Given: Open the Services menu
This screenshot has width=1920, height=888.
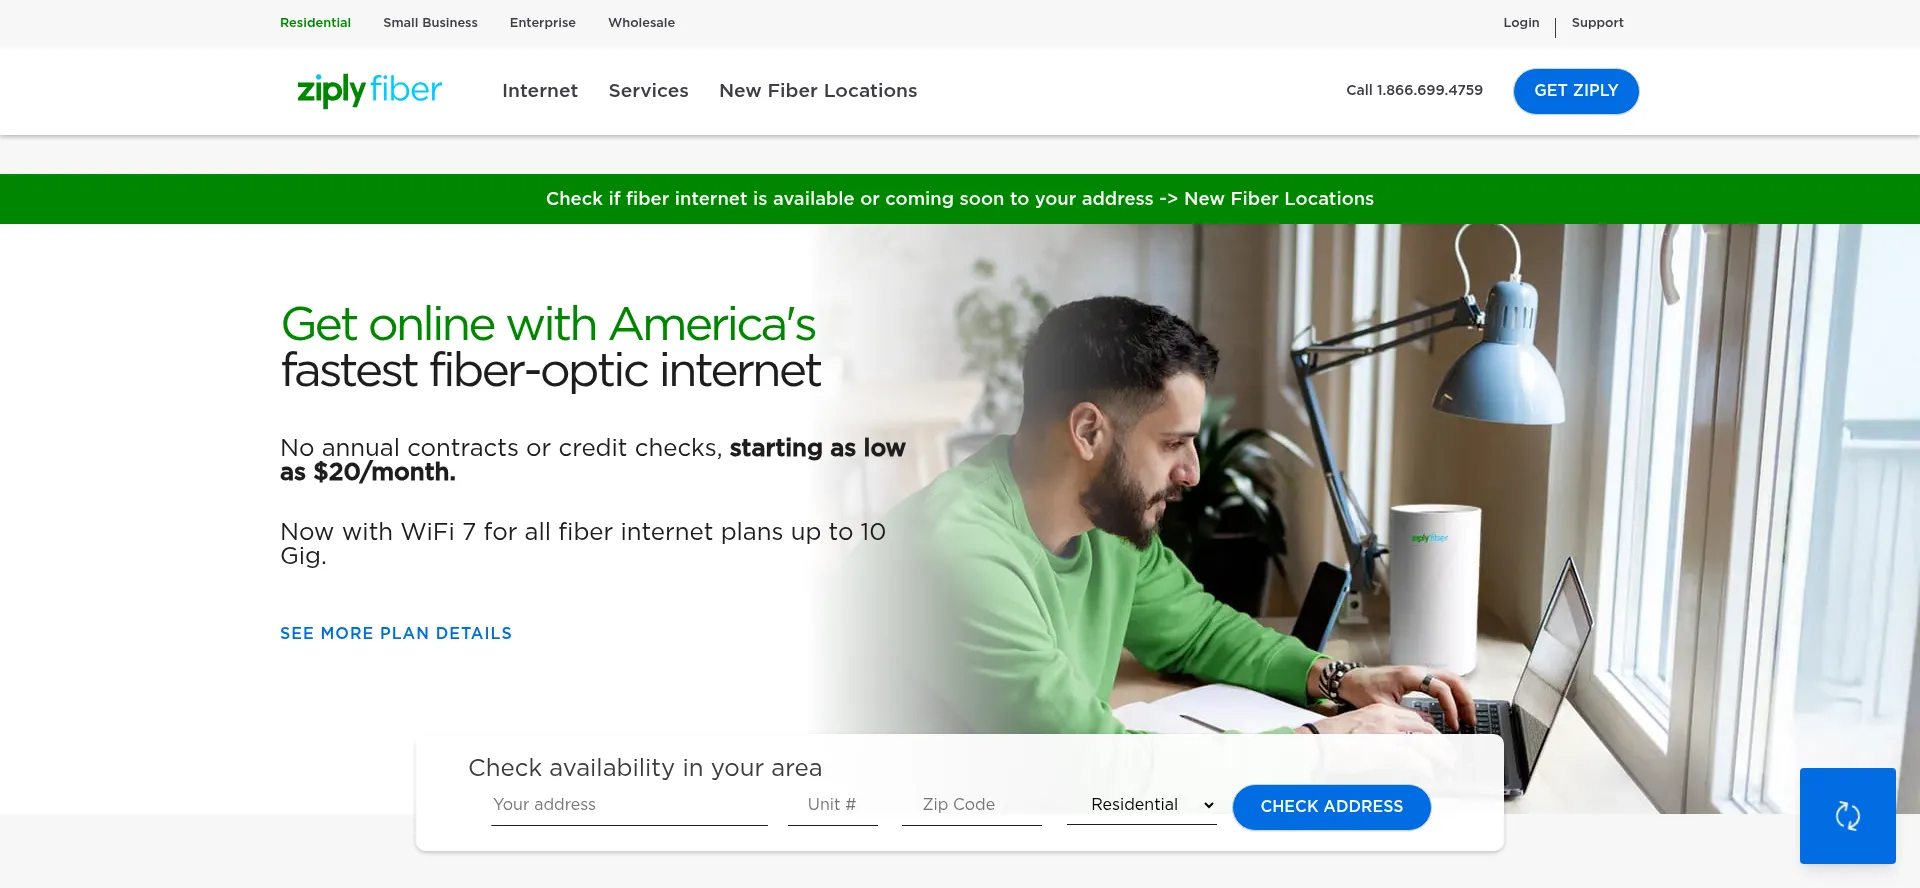Looking at the screenshot, I should [648, 91].
